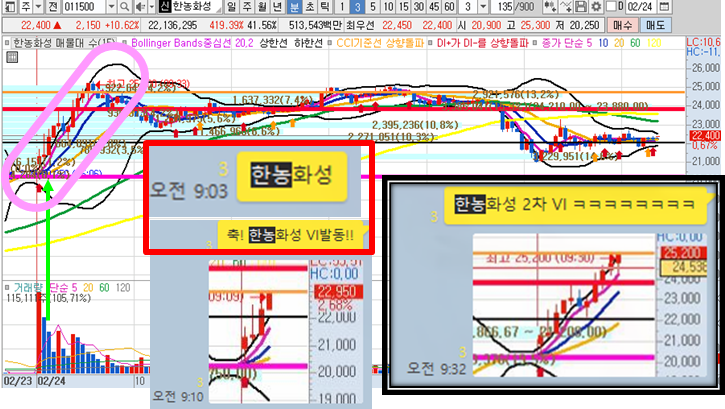Click the add indicator icon in toolbar
The width and height of the screenshot is (725, 409).
point(550,6)
